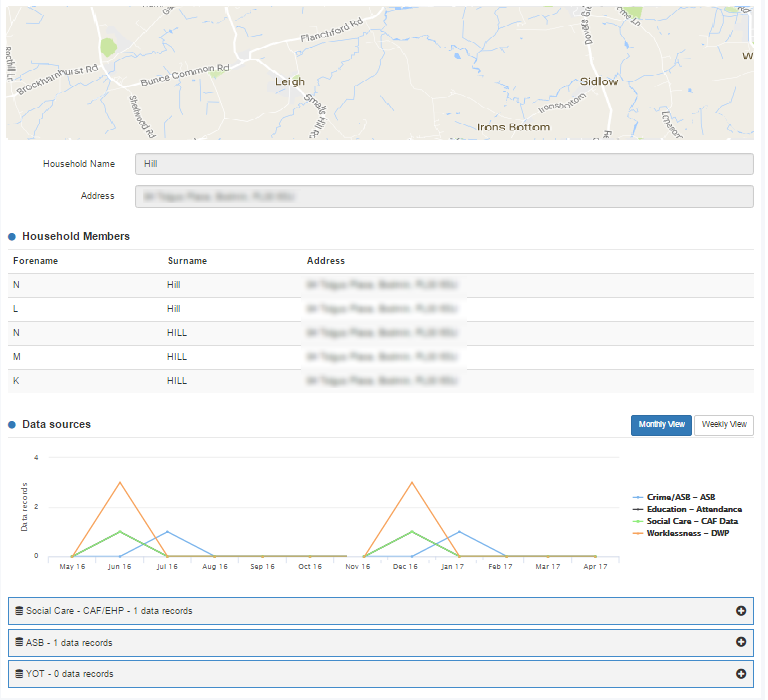Click database icon beside YOT records
Screen dimensions: 768x700
[x=19, y=674]
